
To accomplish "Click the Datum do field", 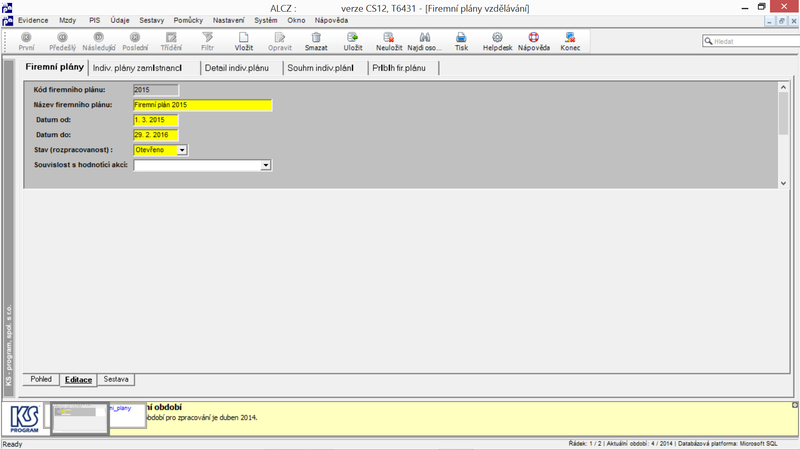I will (156, 135).
